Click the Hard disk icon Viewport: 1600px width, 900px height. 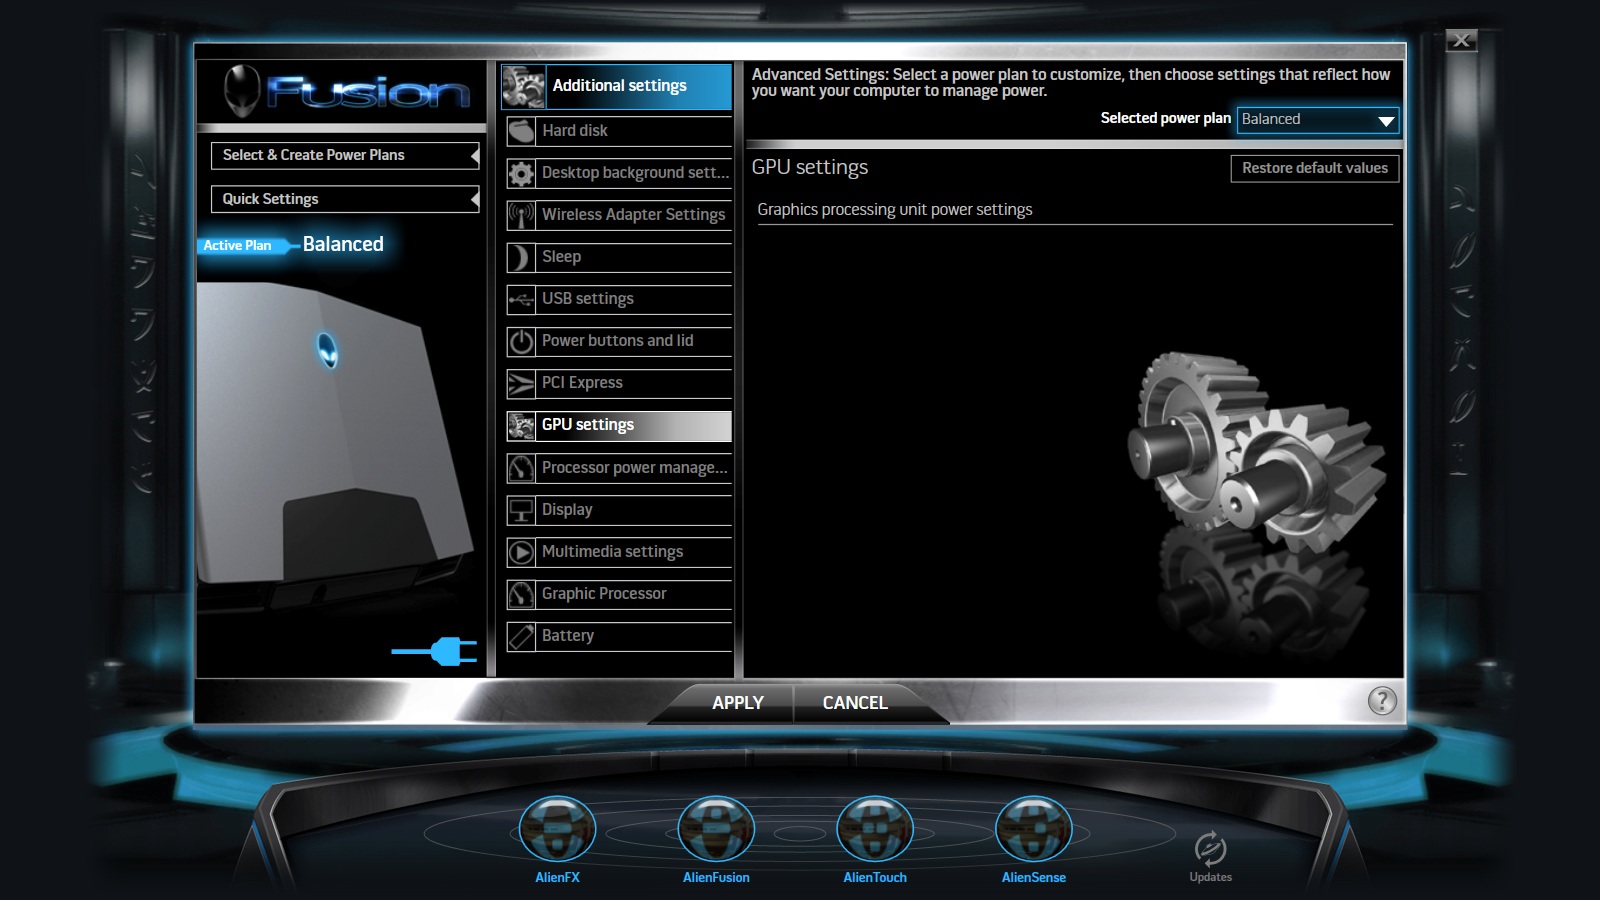click(521, 131)
